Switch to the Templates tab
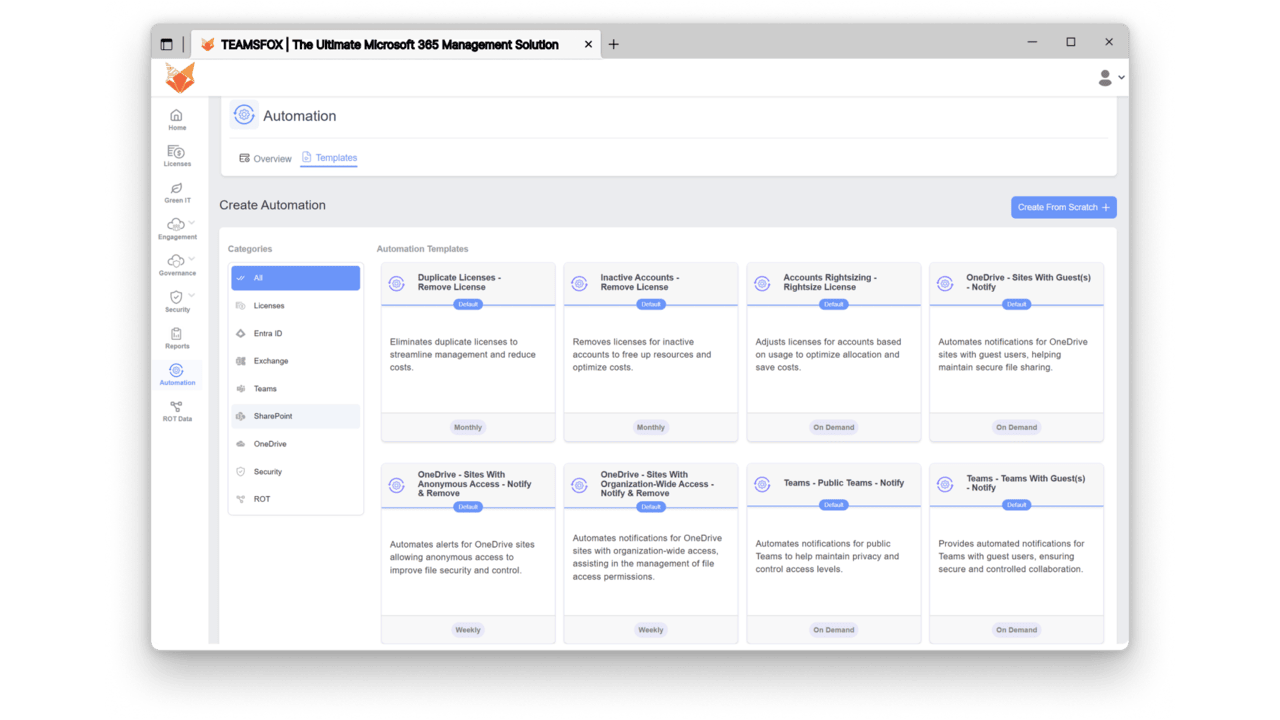The image size is (1280, 720). click(x=329, y=158)
